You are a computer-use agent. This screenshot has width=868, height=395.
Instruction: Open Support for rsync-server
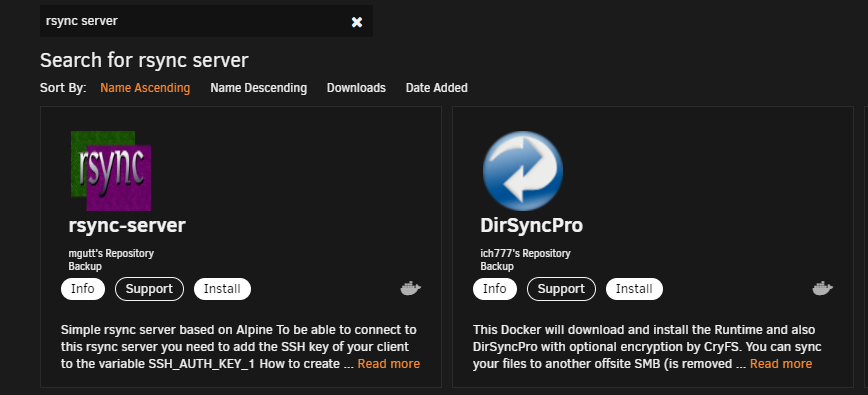coord(149,289)
